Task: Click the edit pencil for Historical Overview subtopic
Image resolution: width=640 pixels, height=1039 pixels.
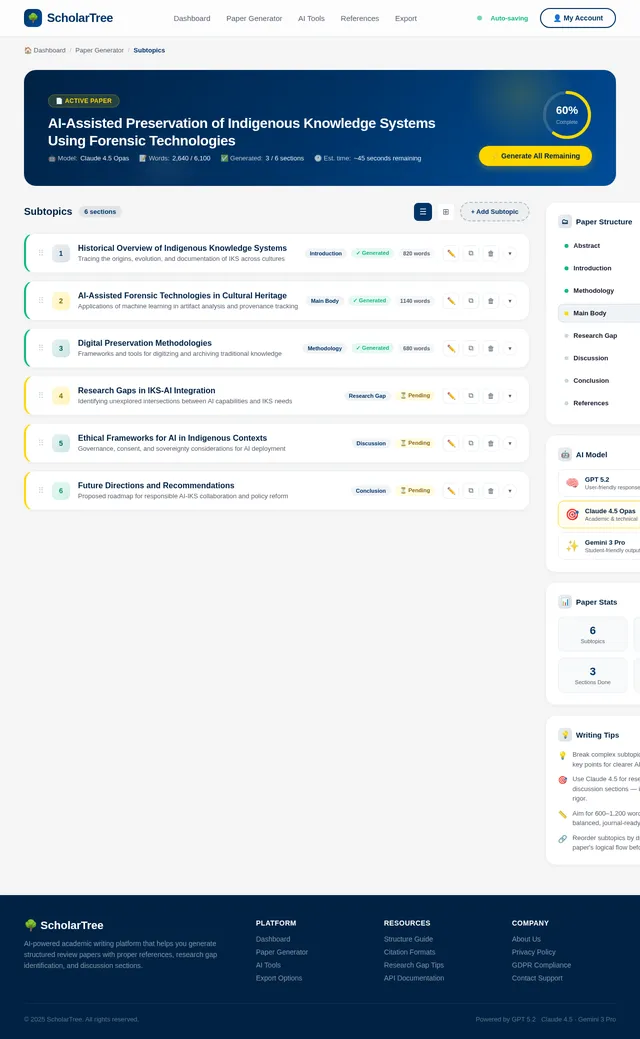Action: click(x=451, y=253)
